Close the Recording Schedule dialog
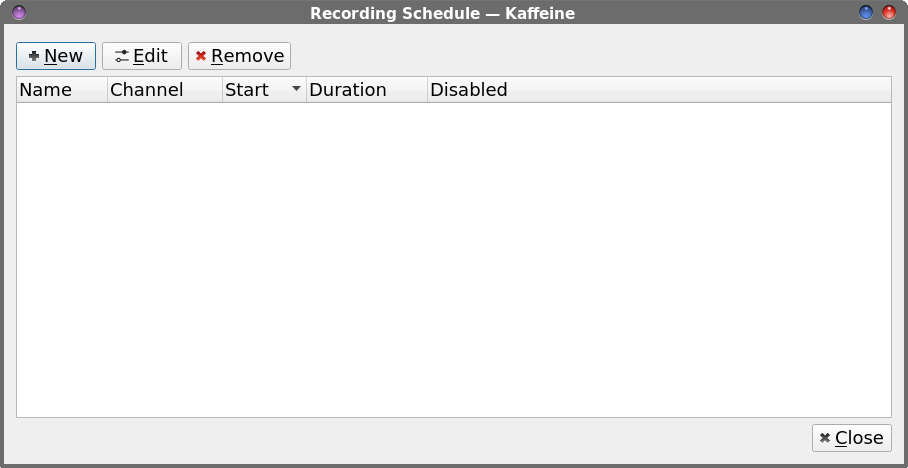The width and height of the screenshot is (908, 468). point(852,438)
